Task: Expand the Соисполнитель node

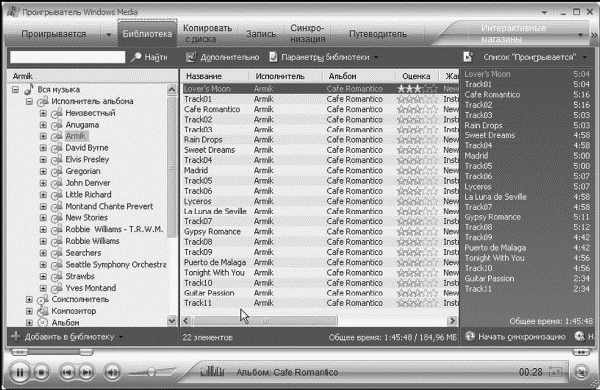Action: [x=29, y=299]
